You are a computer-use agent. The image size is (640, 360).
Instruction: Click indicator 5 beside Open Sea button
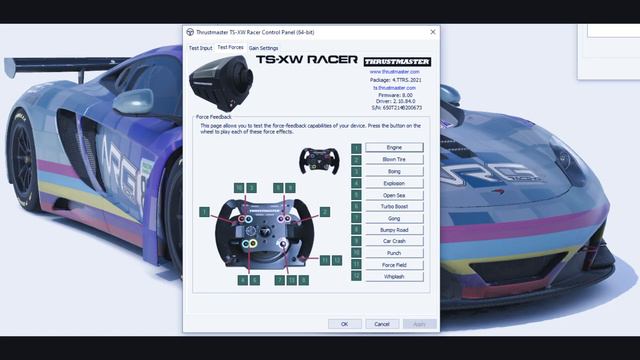(356, 195)
